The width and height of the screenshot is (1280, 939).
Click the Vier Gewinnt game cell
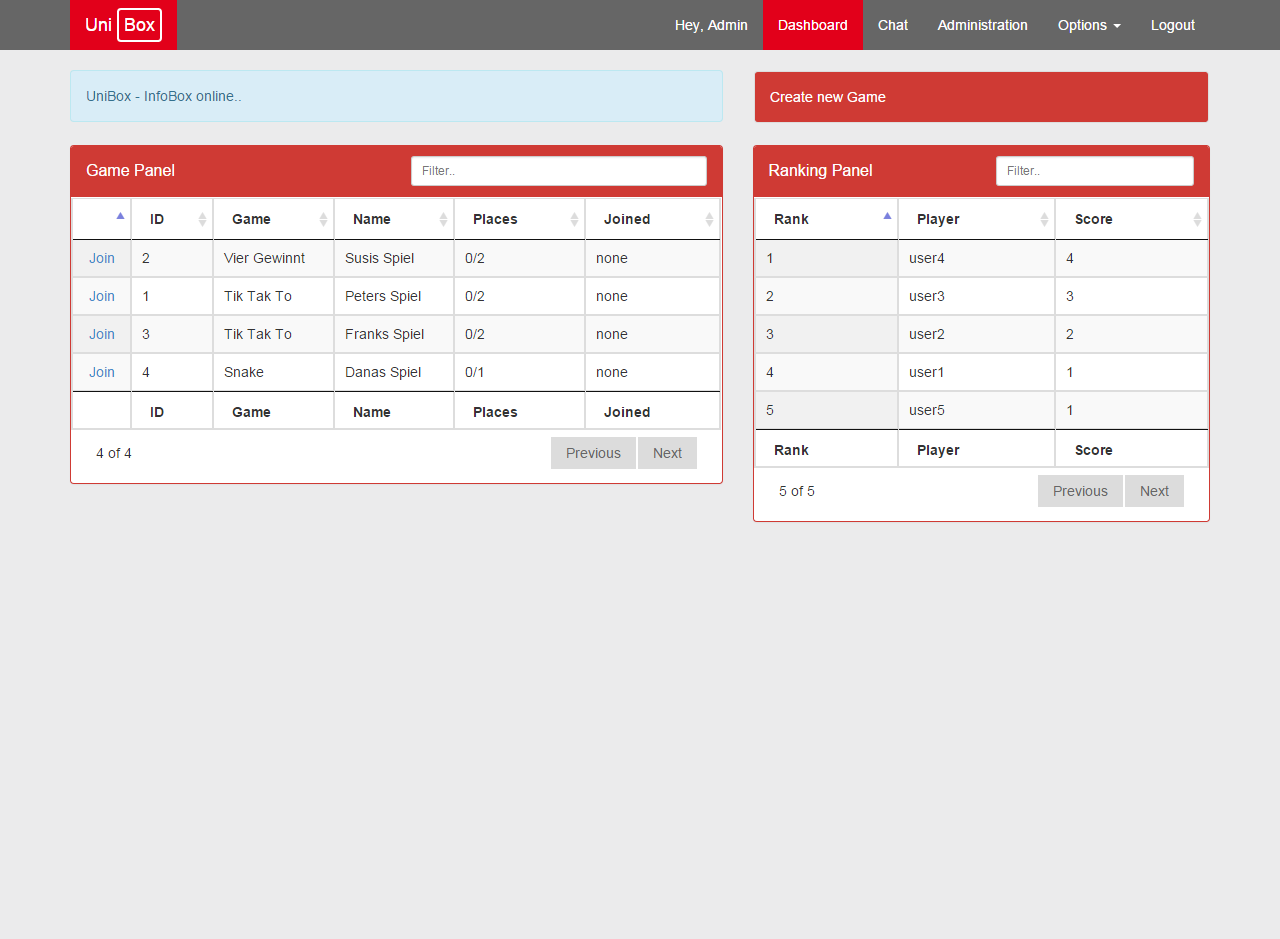tap(273, 258)
